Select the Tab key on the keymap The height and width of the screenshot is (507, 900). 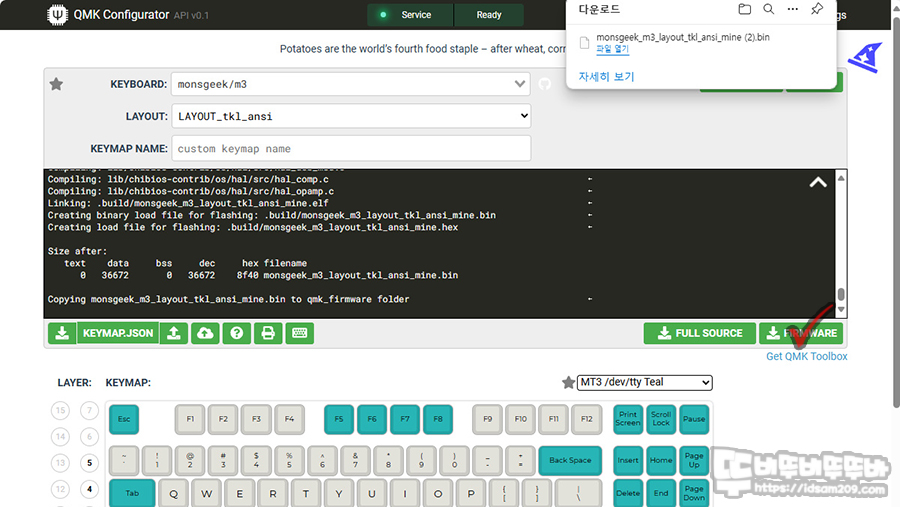click(x=132, y=493)
